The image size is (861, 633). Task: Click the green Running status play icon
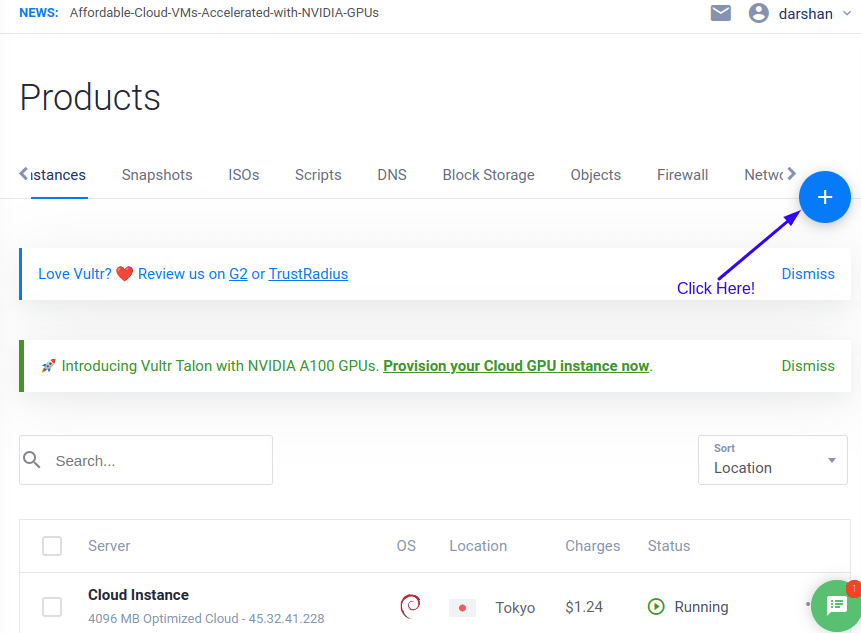[x=656, y=607]
